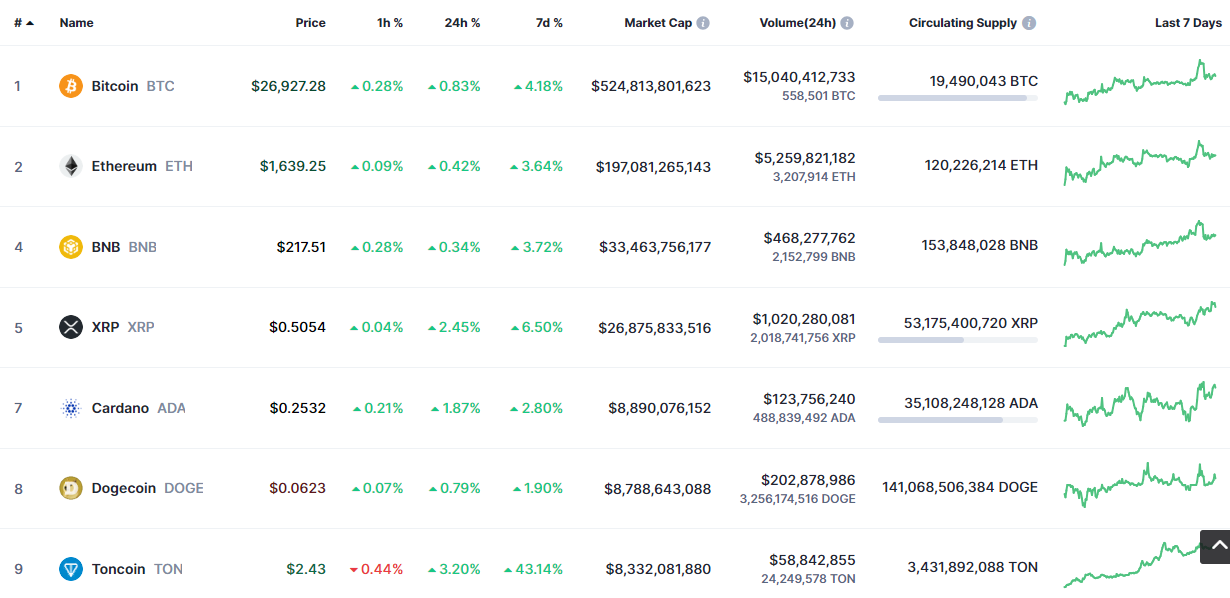Viewport: 1230px width, 598px height.
Task: Click Dogecoin price $0.0623
Action: point(297,488)
